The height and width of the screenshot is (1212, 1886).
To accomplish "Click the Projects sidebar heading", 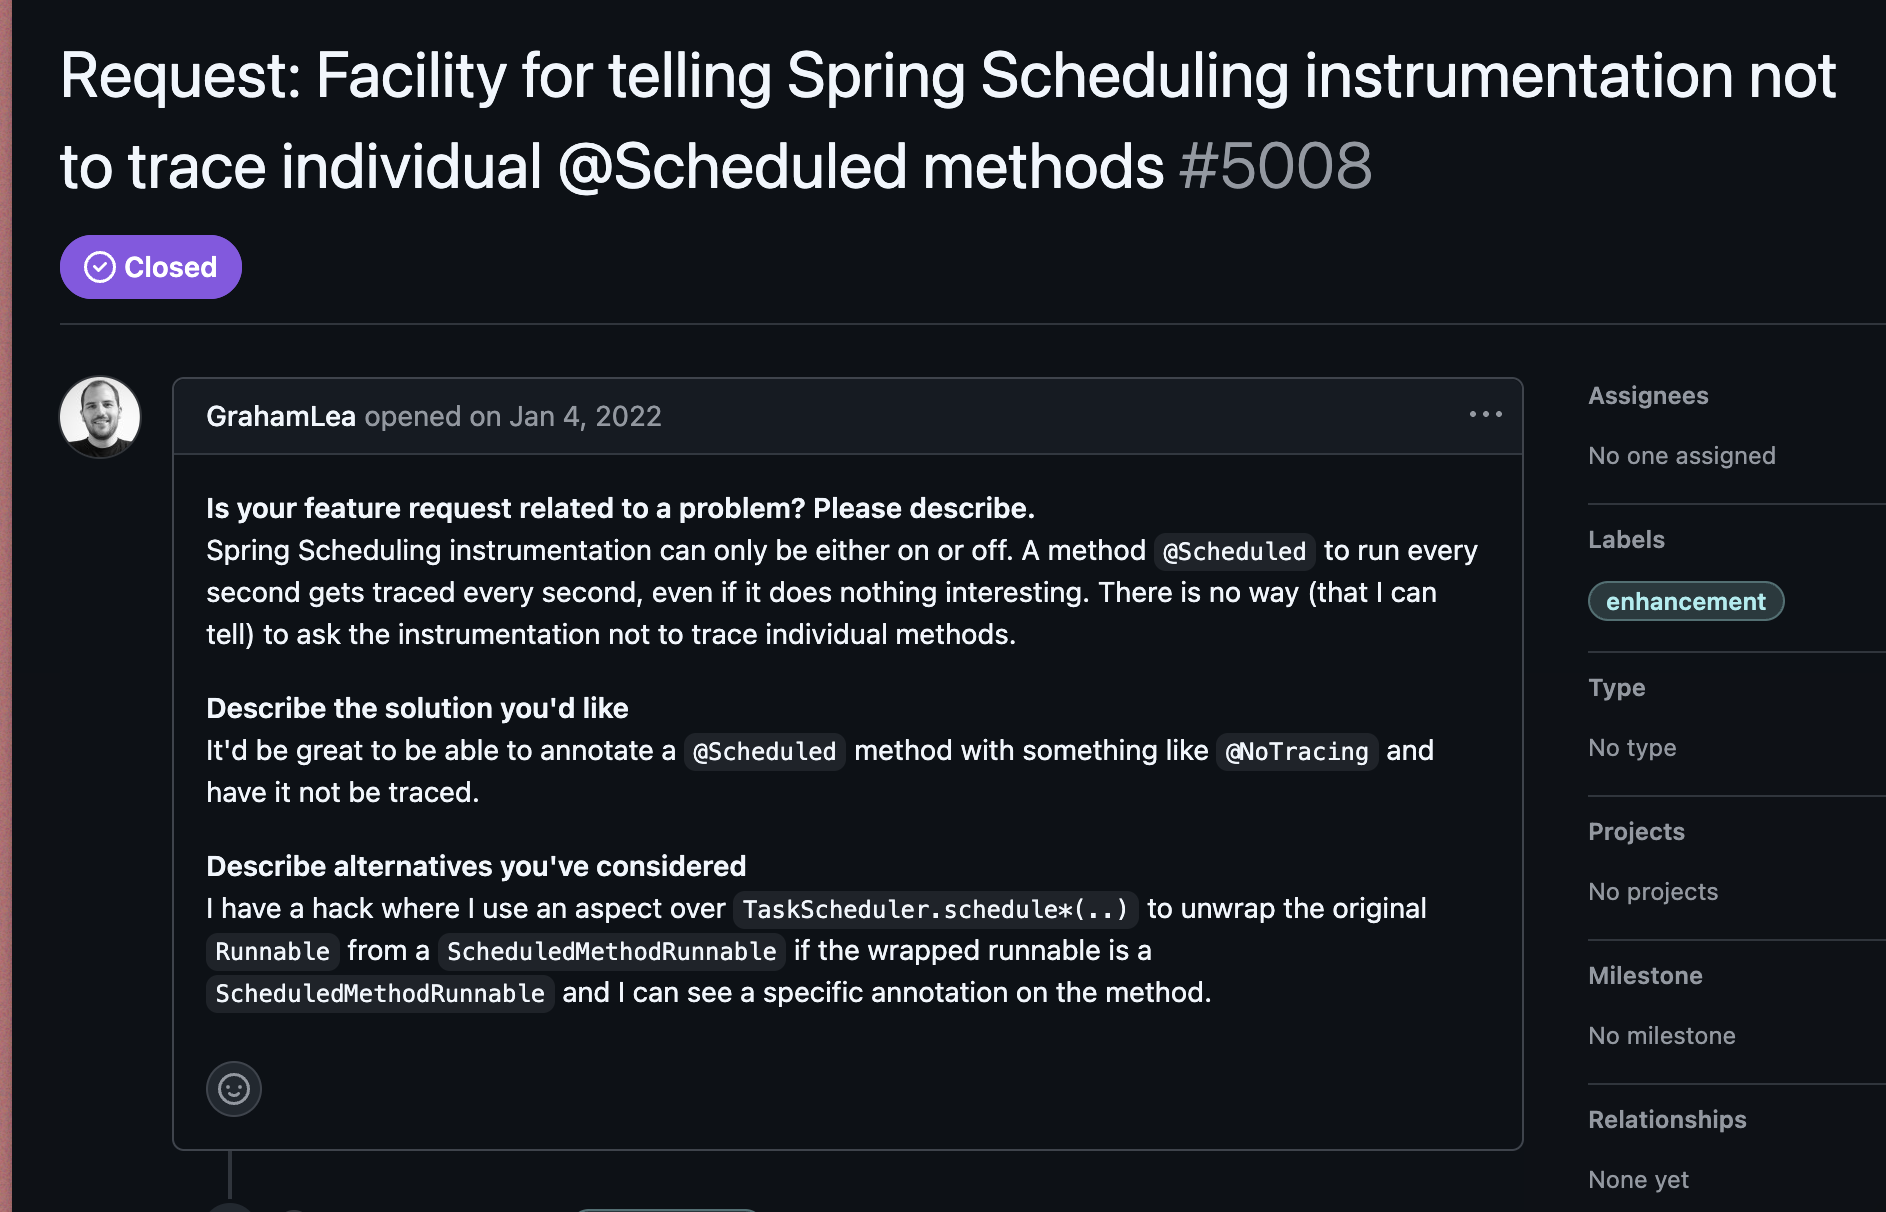I will (1636, 832).
